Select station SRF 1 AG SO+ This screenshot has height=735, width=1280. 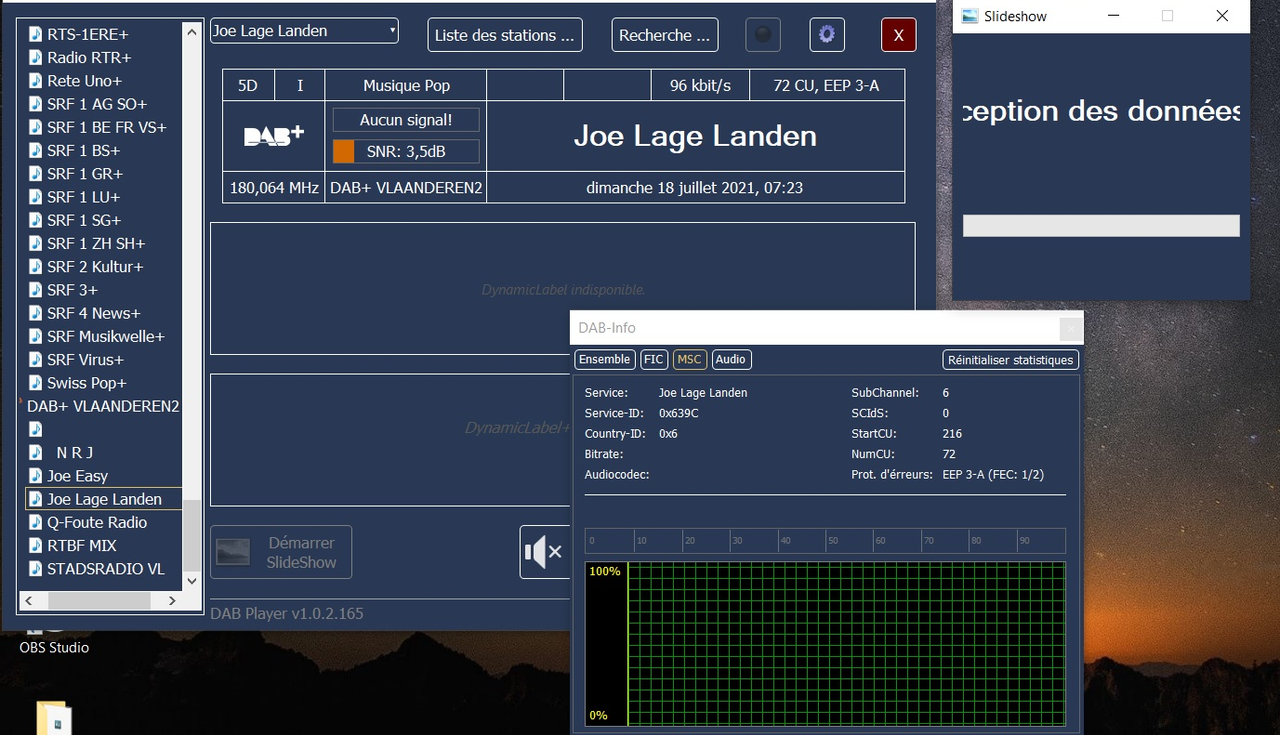click(97, 104)
